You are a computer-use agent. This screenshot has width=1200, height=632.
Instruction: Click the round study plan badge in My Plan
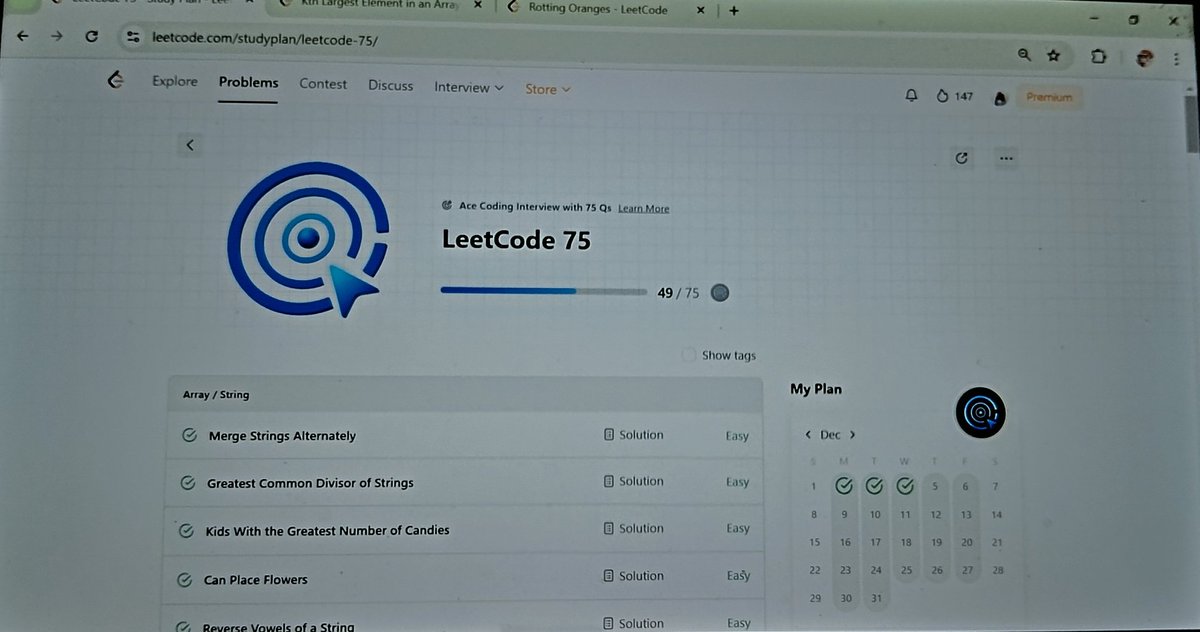coord(979,412)
